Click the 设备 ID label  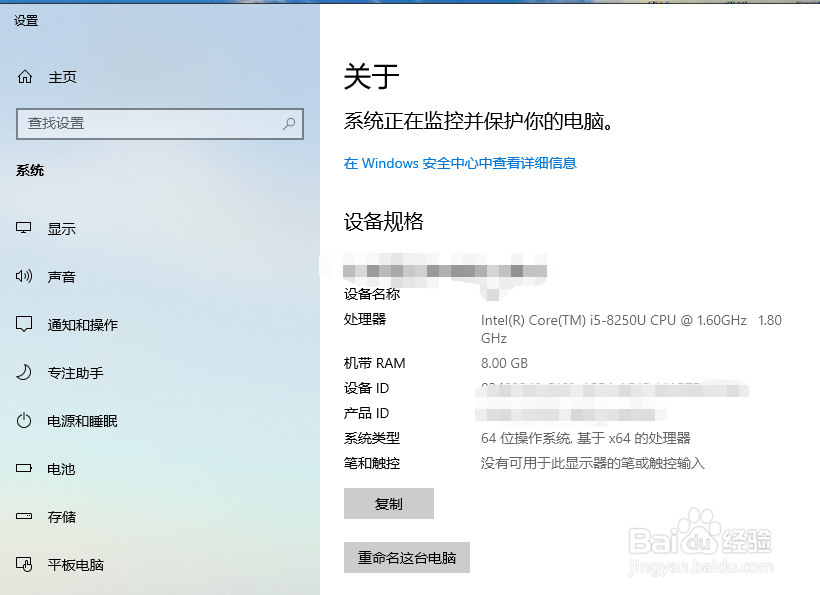[366, 388]
